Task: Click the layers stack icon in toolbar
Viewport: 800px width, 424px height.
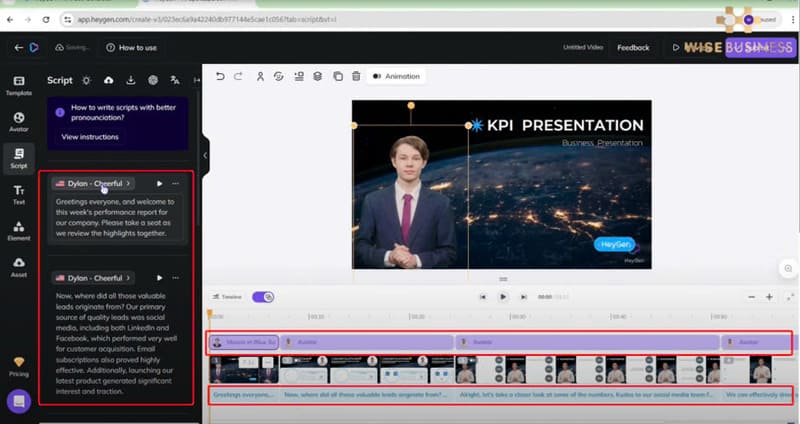Action: (317, 76)
